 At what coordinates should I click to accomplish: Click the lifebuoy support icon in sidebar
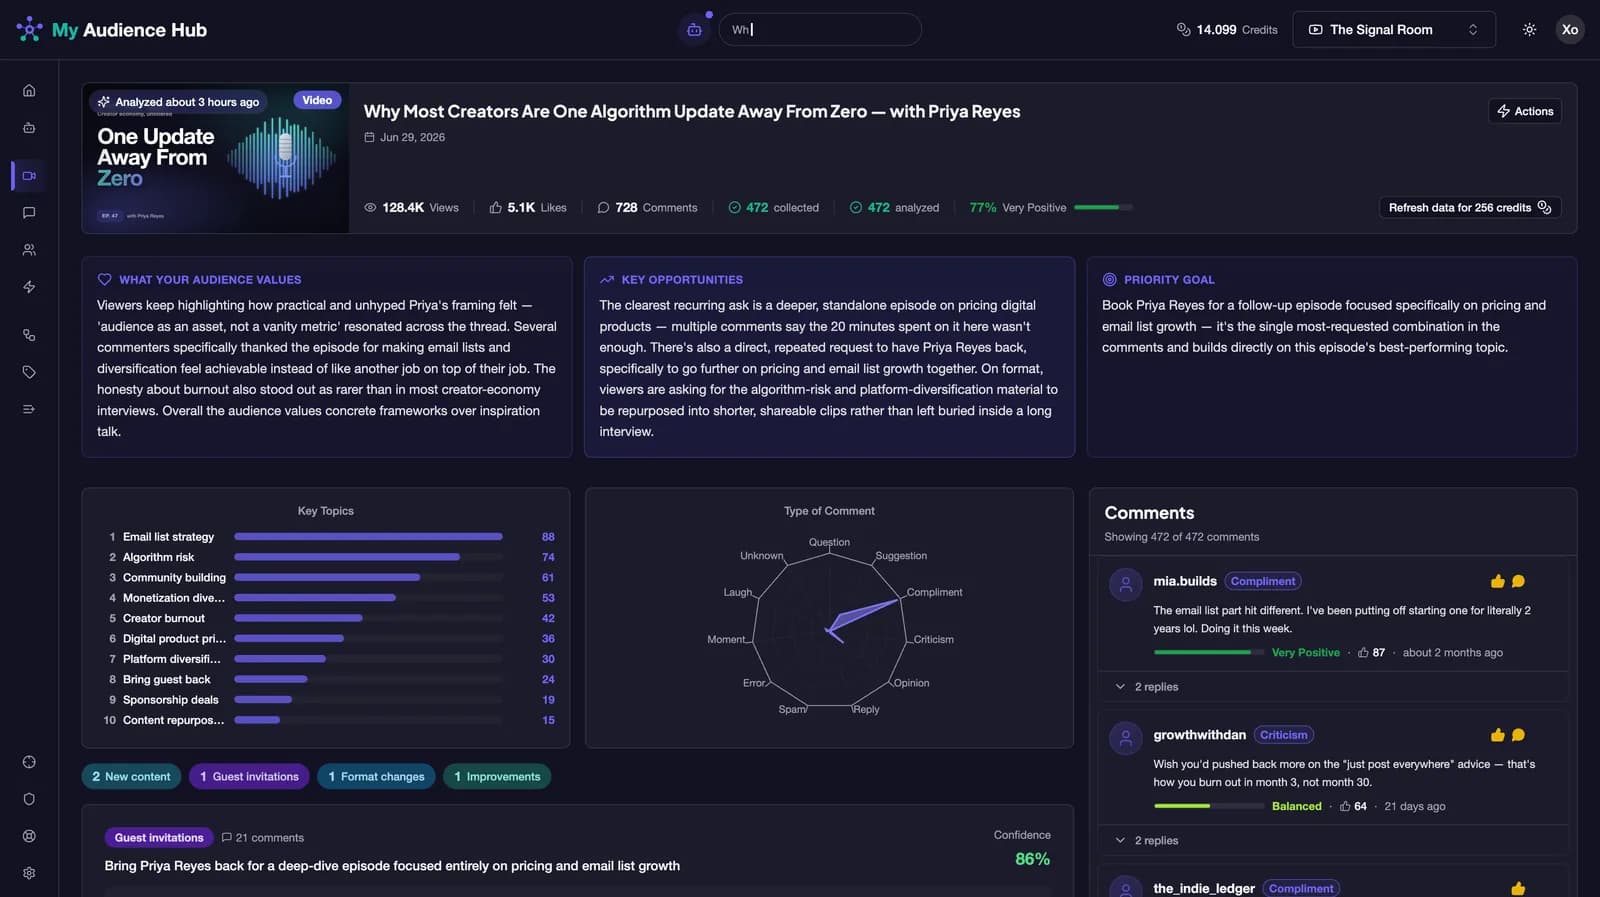pyautogui.click(x=29, y=836)
